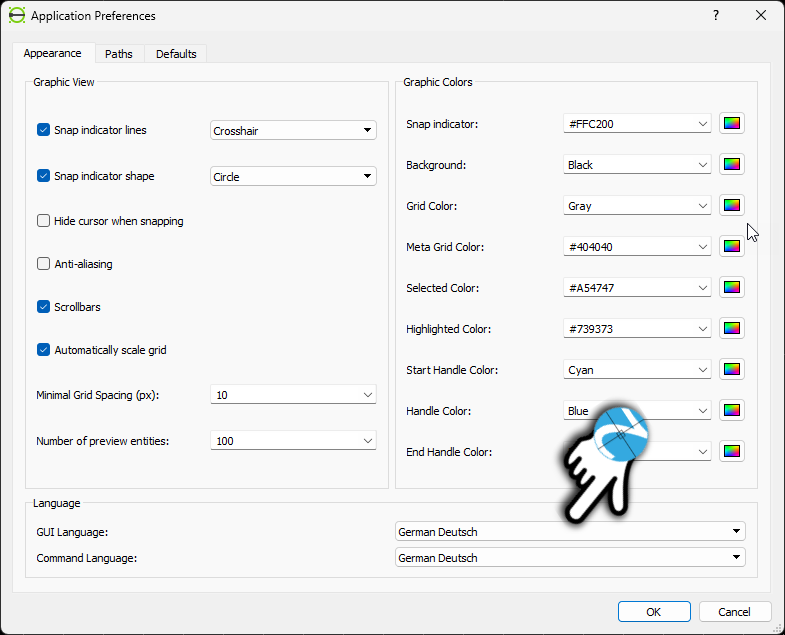This screenshot has height=635, width=785.
Task: Open Background color dropdown showing Black
Action: (x=637, y=165)
